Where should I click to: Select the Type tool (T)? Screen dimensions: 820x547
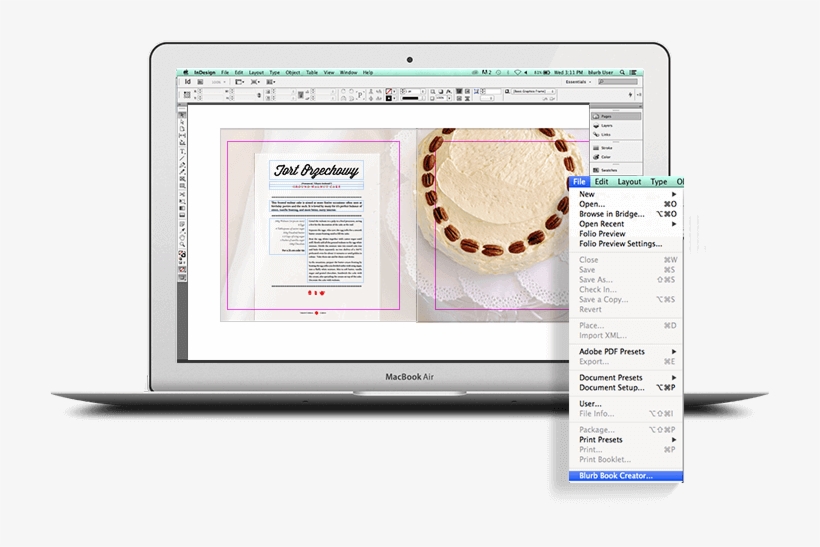(x=182, y=151)
